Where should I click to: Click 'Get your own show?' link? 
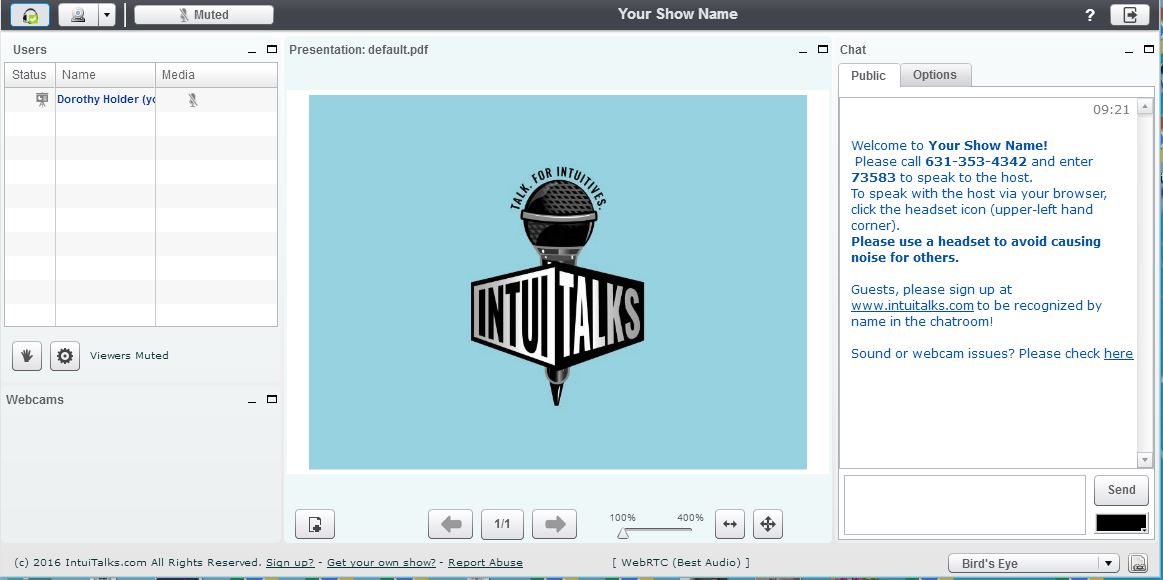381,563
